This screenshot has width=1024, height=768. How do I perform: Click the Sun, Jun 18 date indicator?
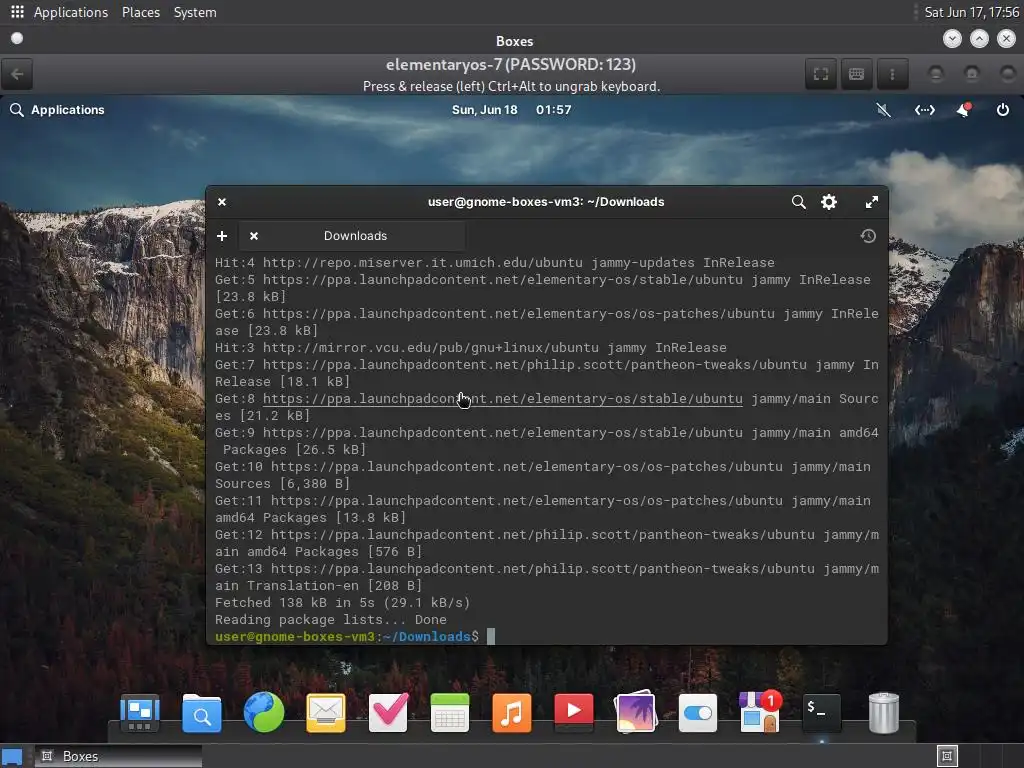(x=485, y=110)
